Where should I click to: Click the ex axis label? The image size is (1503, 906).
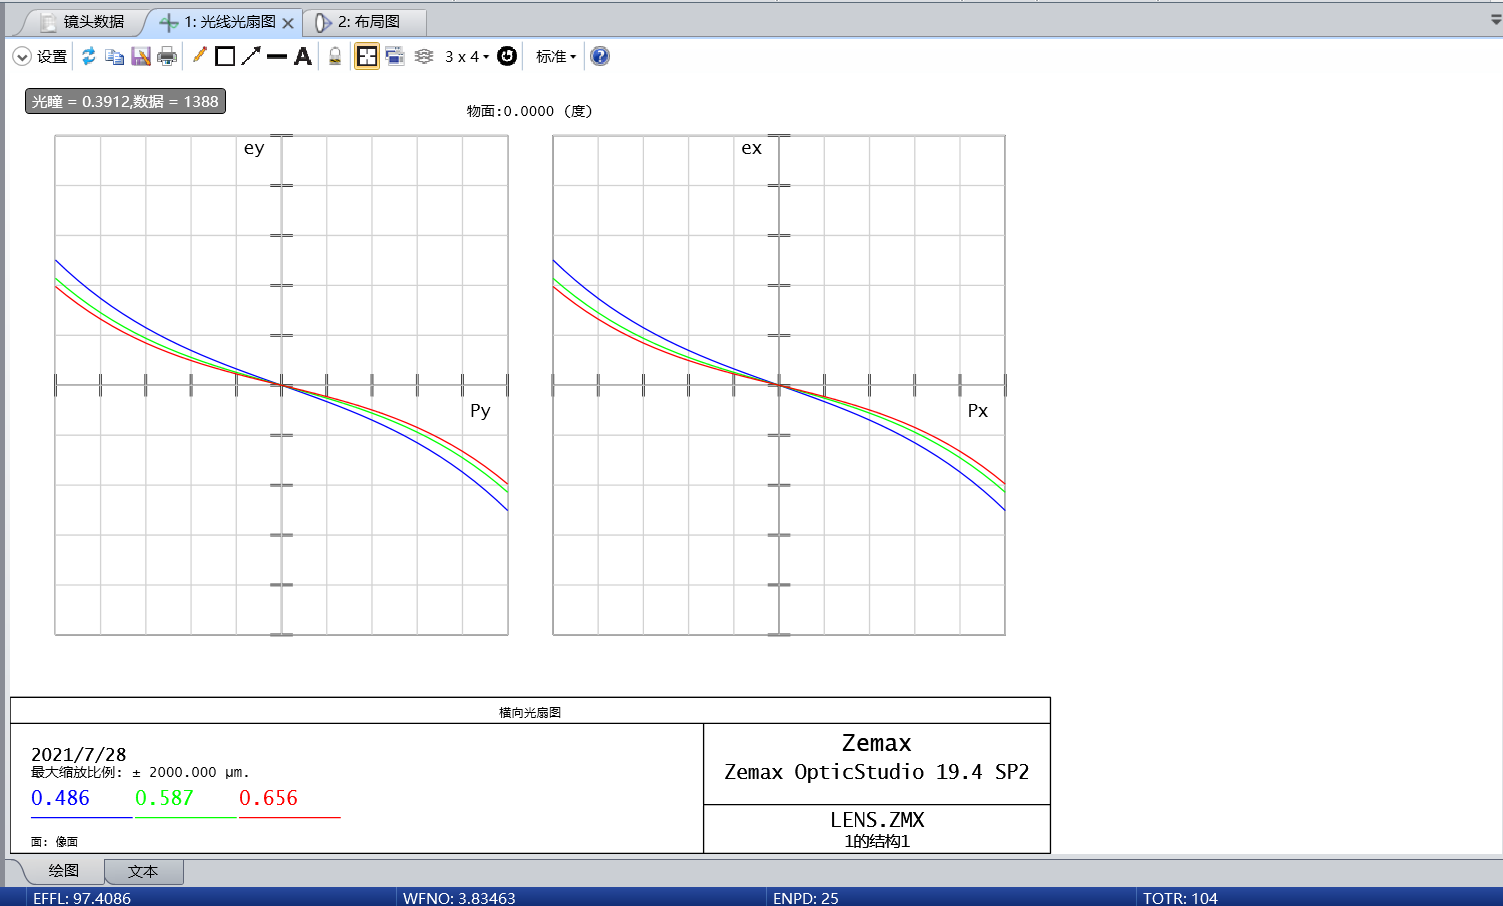tap(751, 148)
